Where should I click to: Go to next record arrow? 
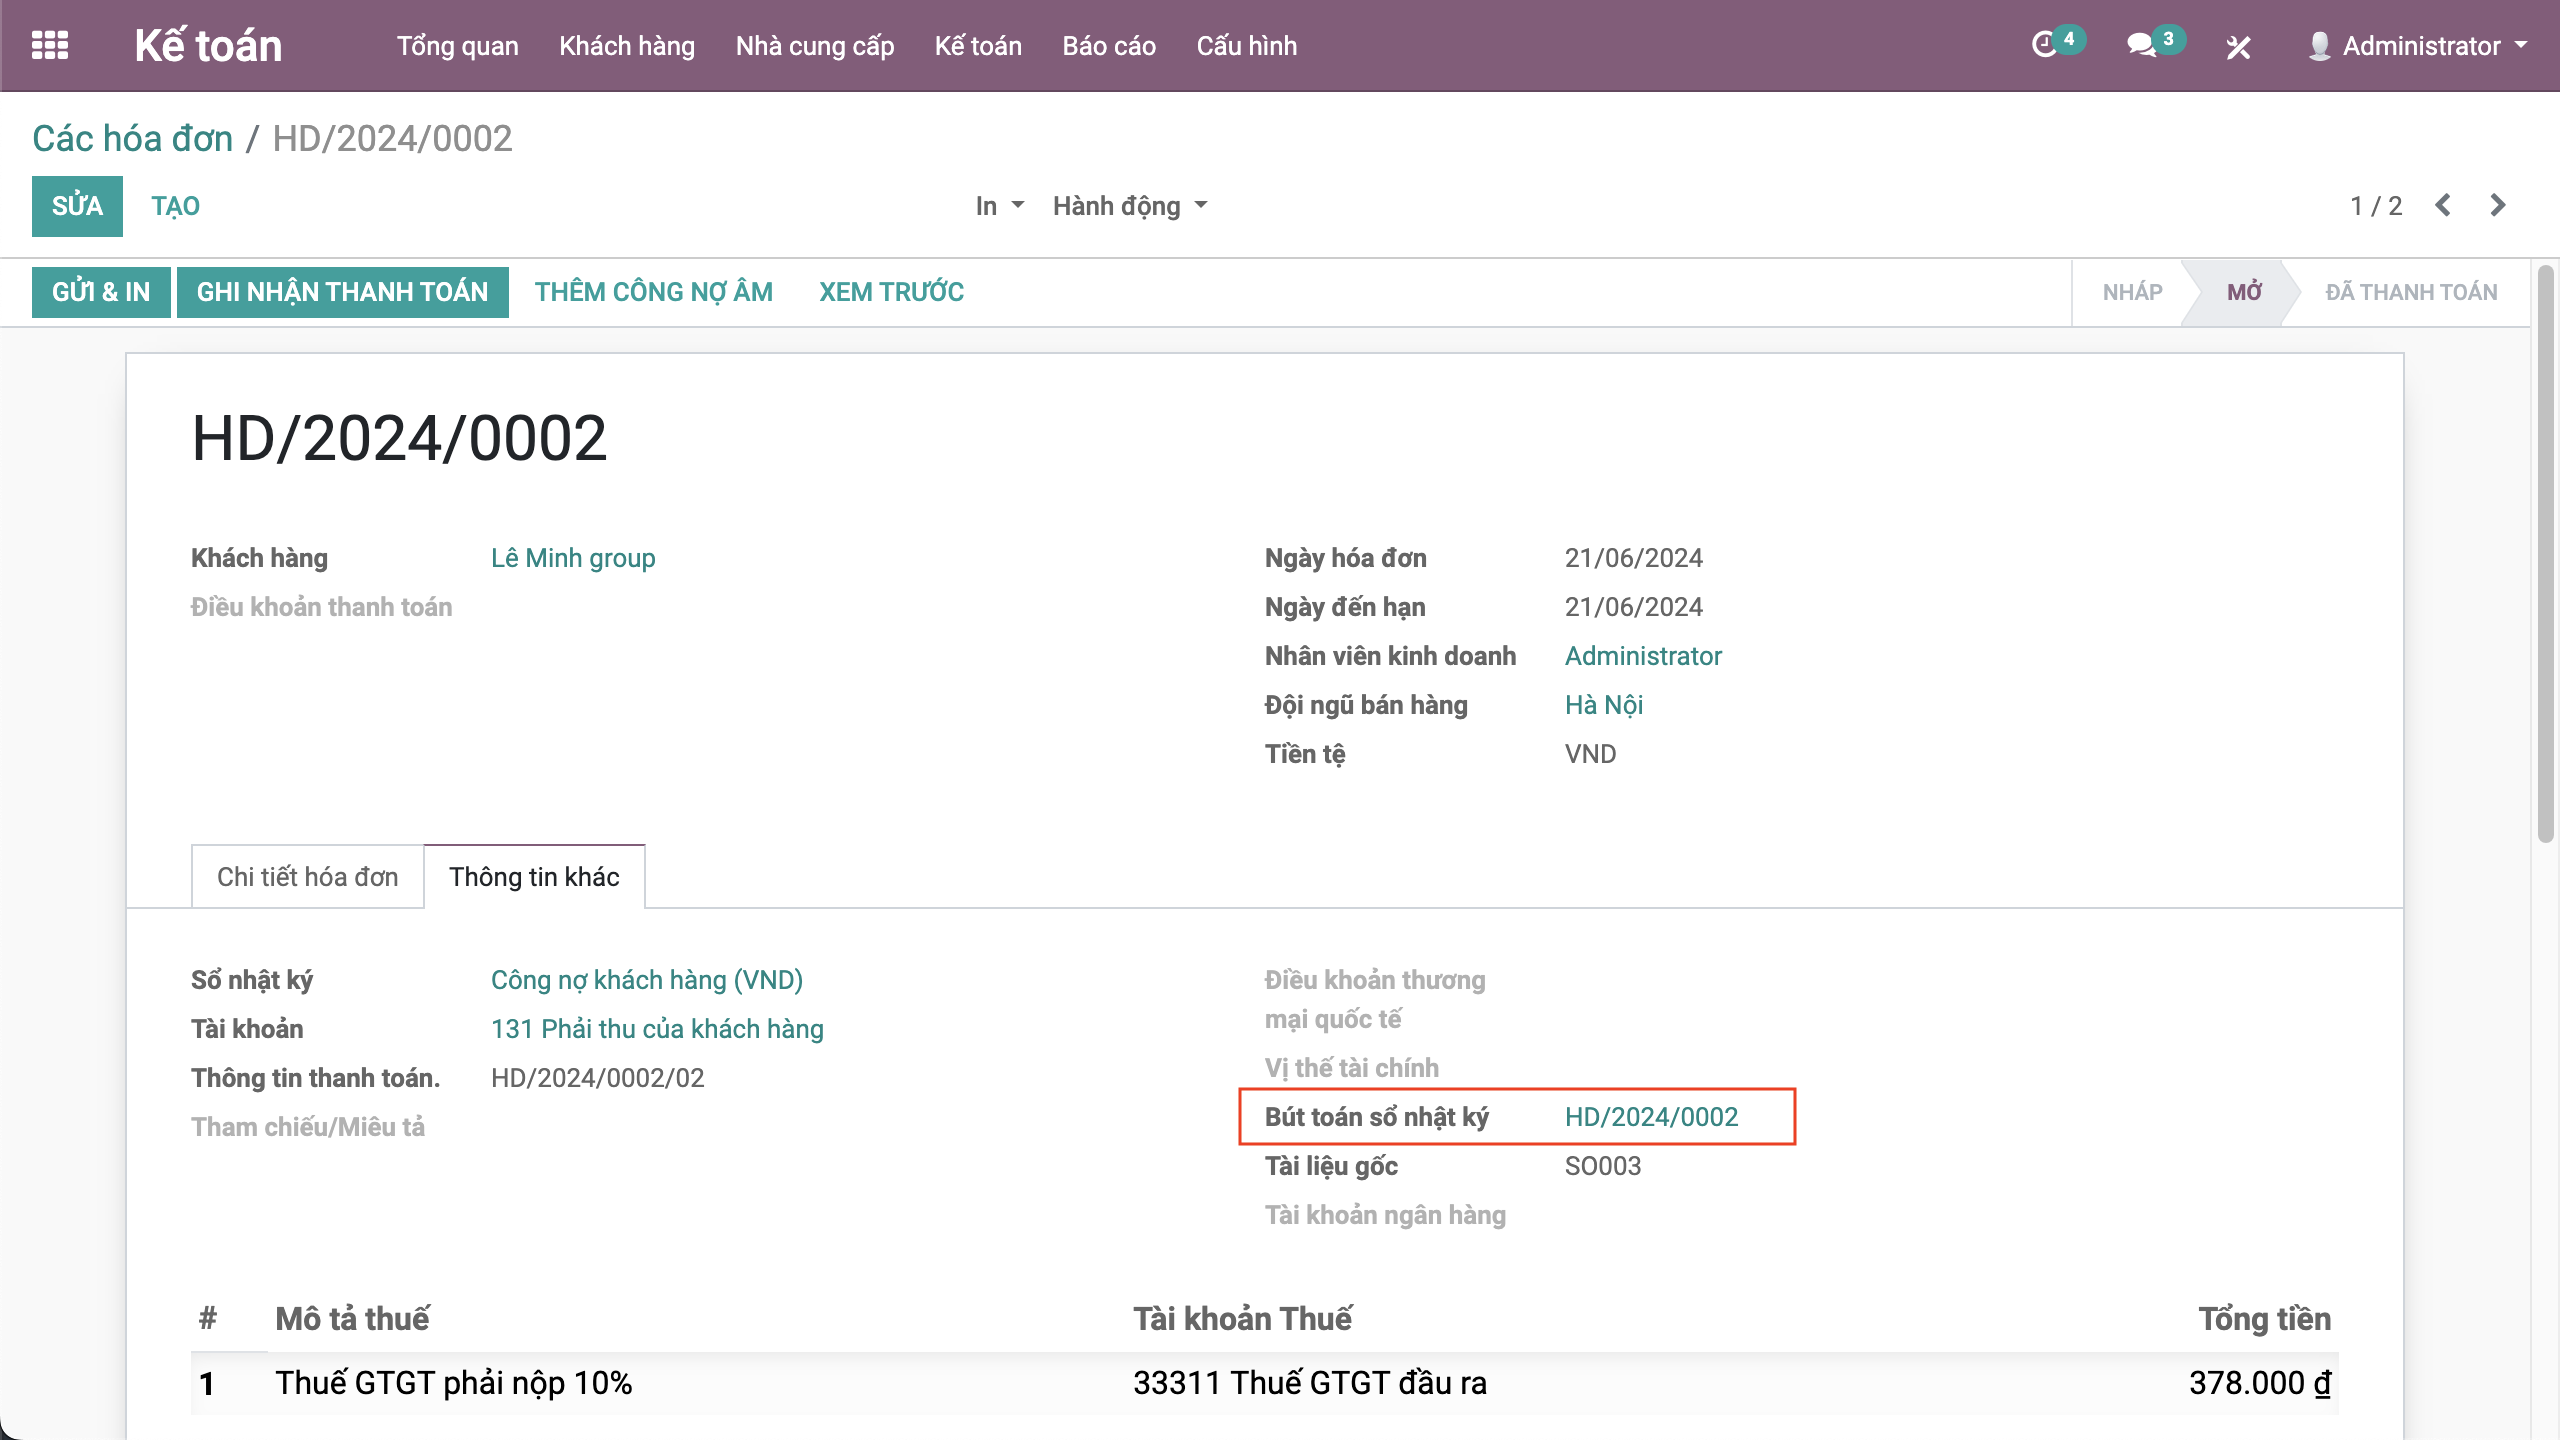pyautogui.click(x=2498, y=206)
